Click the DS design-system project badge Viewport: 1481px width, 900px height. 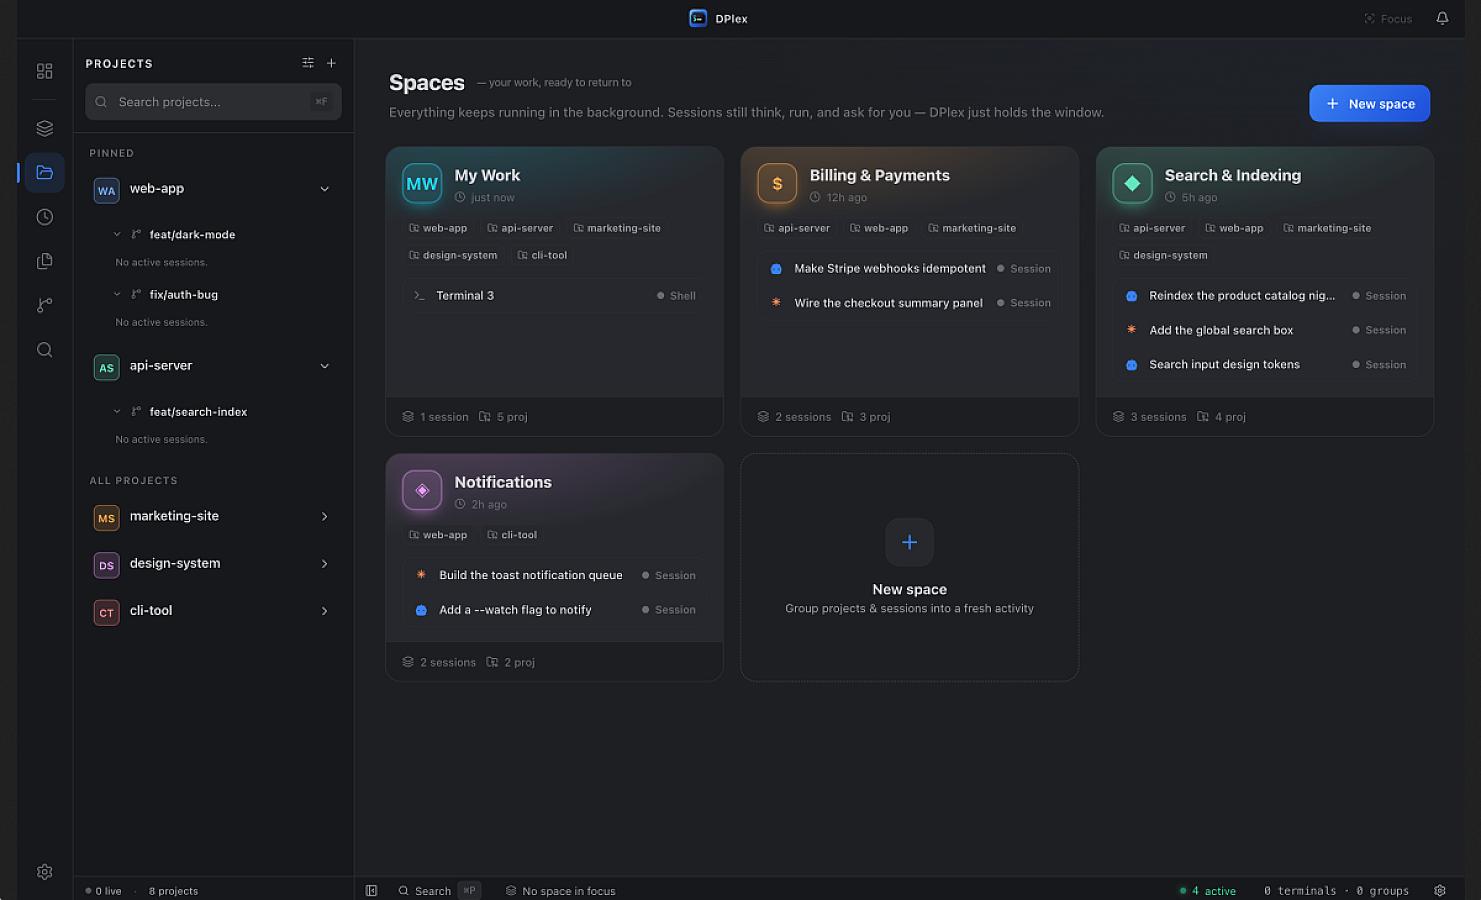click(x=106, y=565)
